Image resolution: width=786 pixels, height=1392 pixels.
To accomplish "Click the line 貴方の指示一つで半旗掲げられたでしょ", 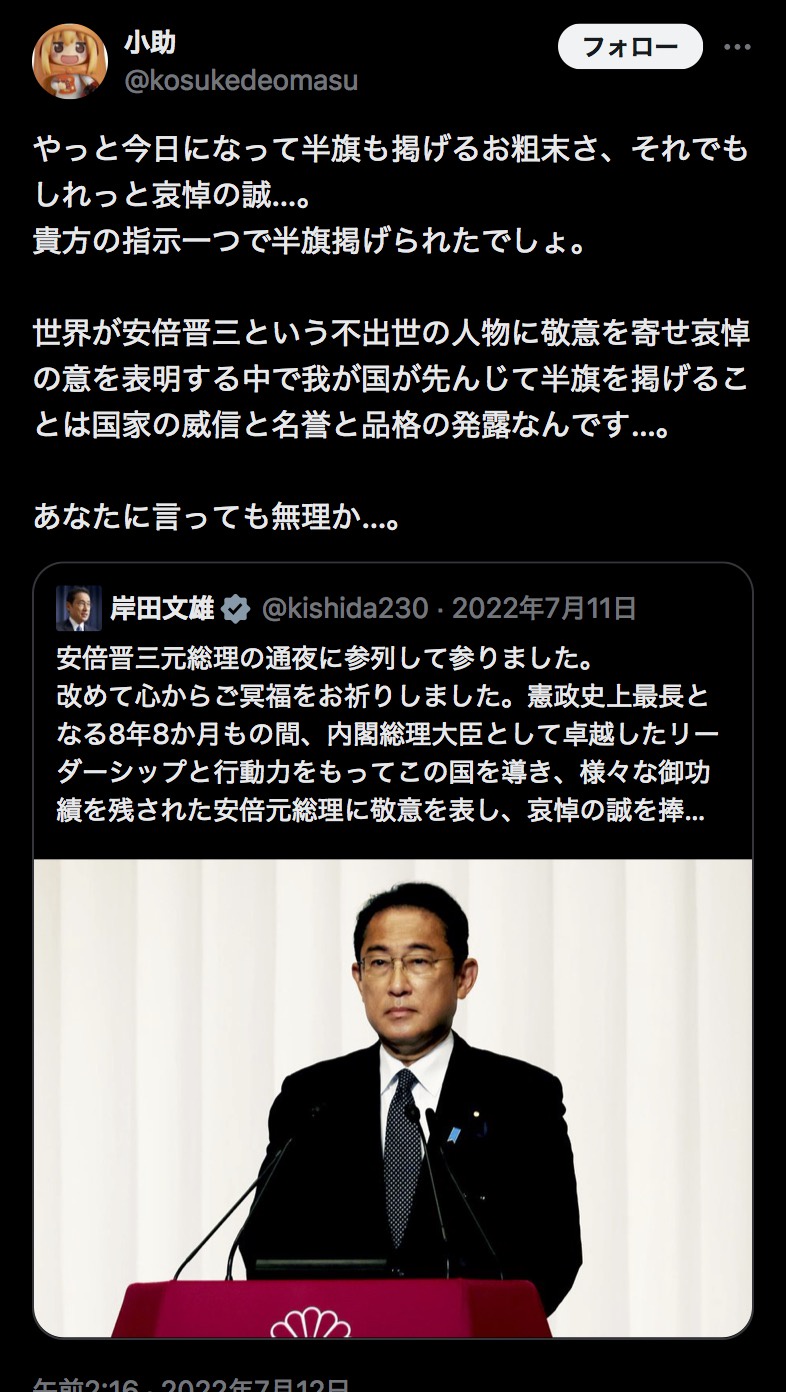I will pos(309,242).
